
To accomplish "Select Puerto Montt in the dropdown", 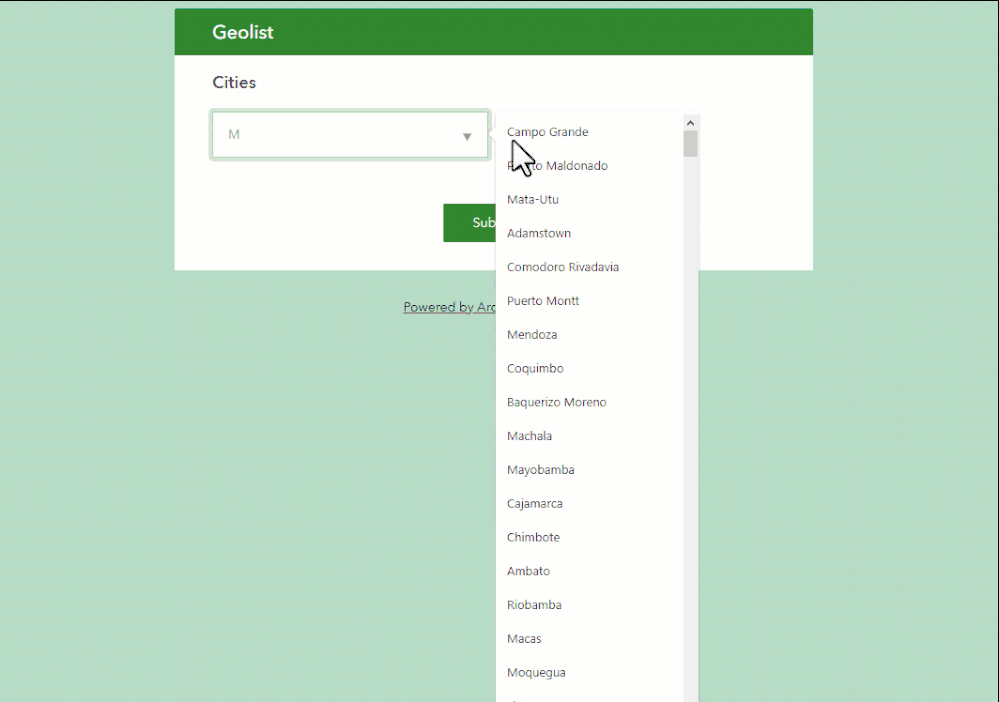I will click(x=543, y=300).
